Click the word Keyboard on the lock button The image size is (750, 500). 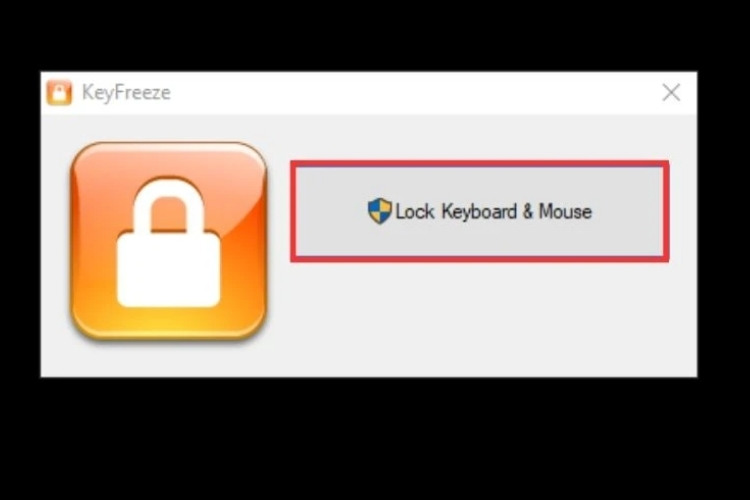[x=479, y=212]
